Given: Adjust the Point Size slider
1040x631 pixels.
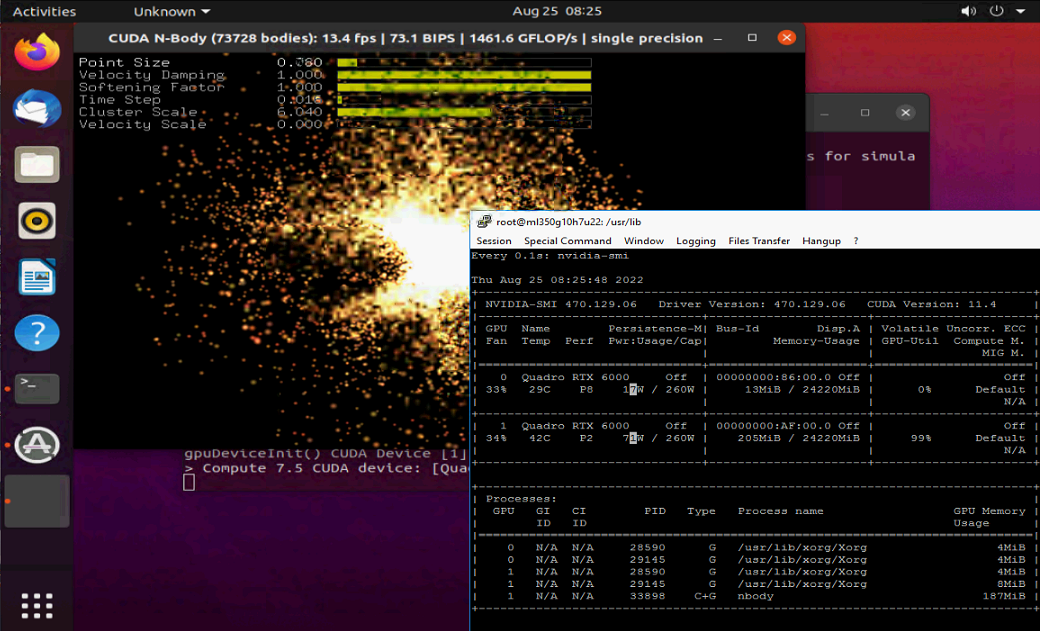Looking at the screenshot, I should pyautogui.click(x=464, y=62).
